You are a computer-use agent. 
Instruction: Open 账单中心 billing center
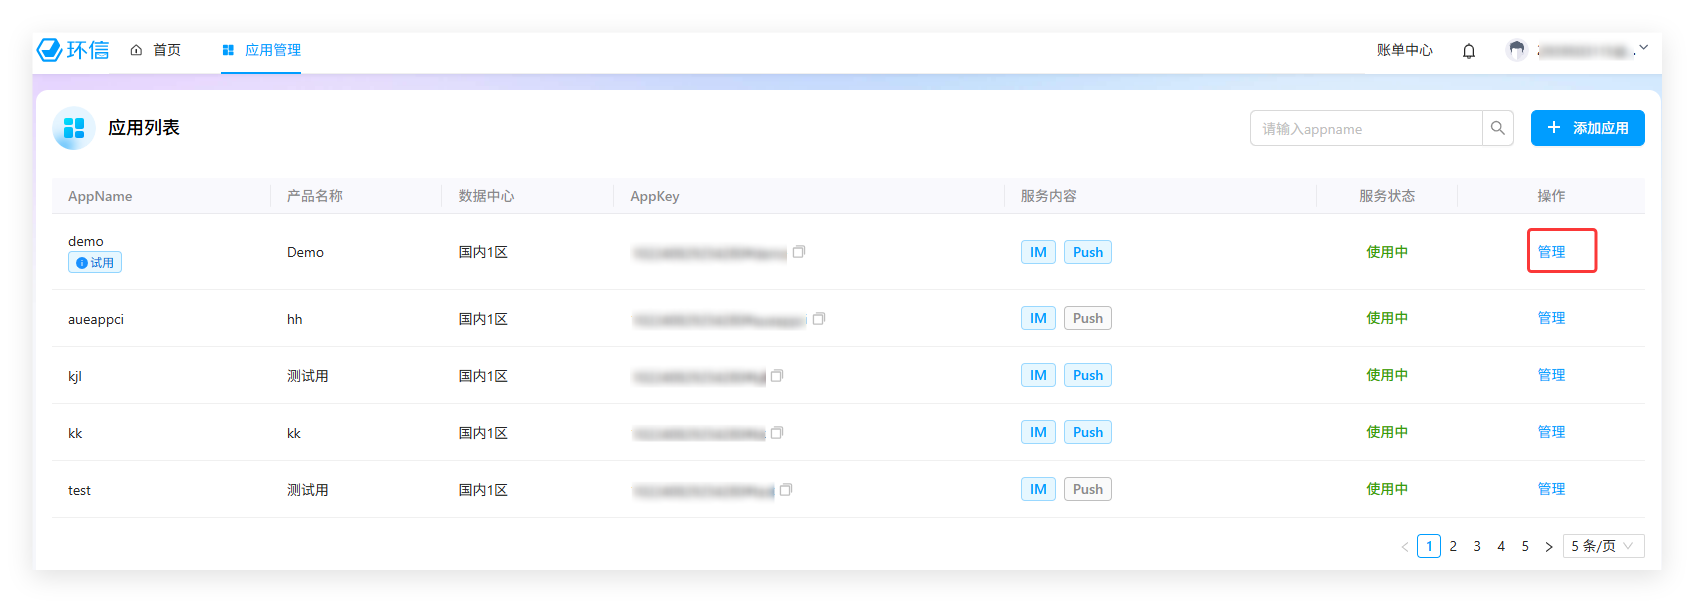pos(1404,50)
